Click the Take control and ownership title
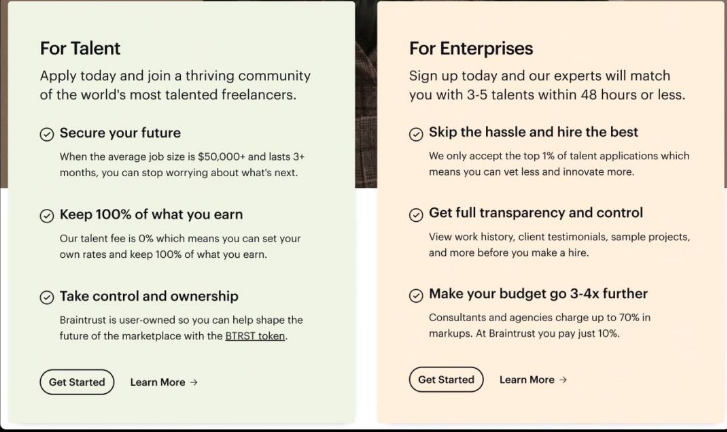This screenshot has height=432, width=727. tap(149, 296)
